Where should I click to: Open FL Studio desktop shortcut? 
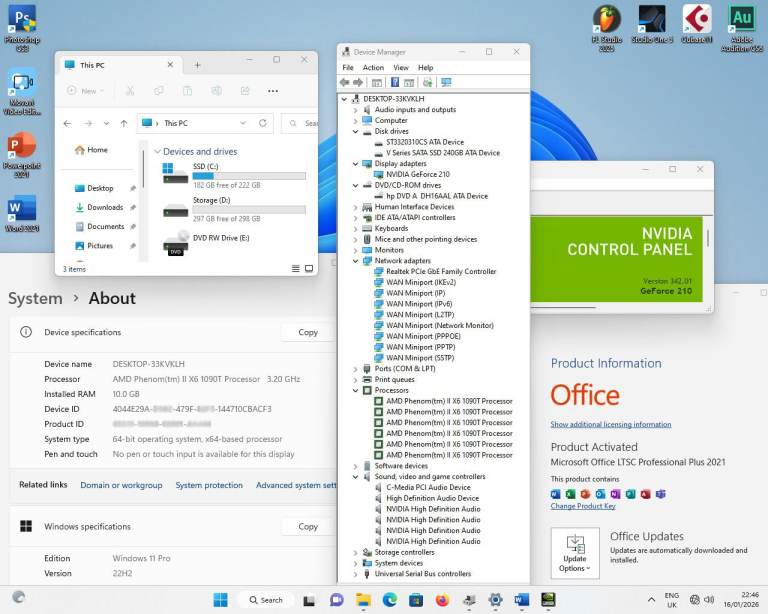coord(606,22)
